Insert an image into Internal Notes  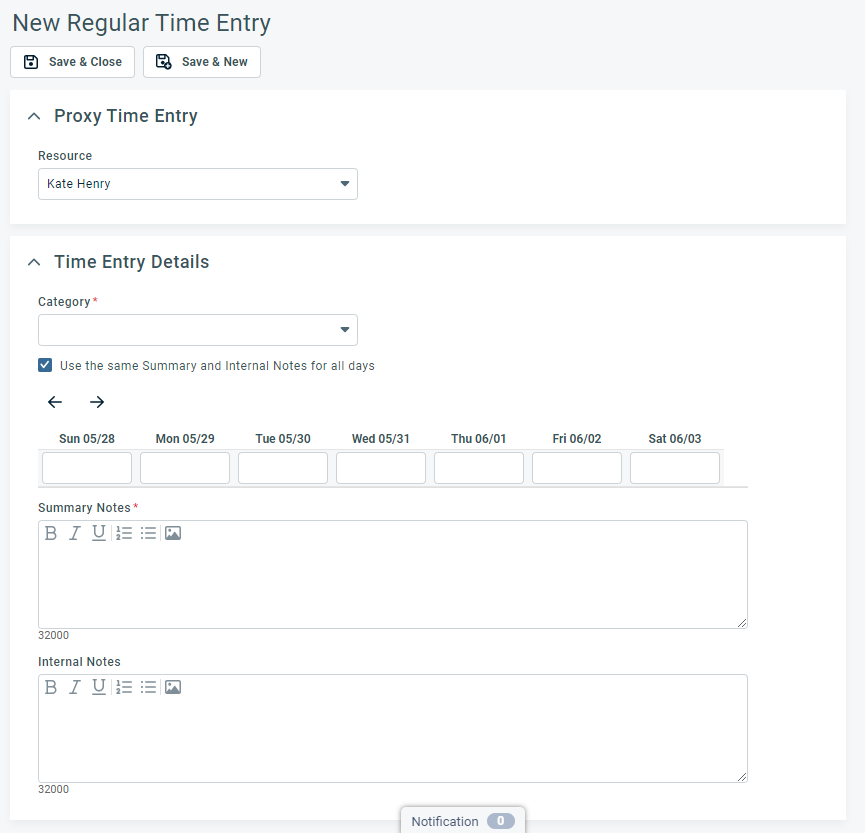173,686
